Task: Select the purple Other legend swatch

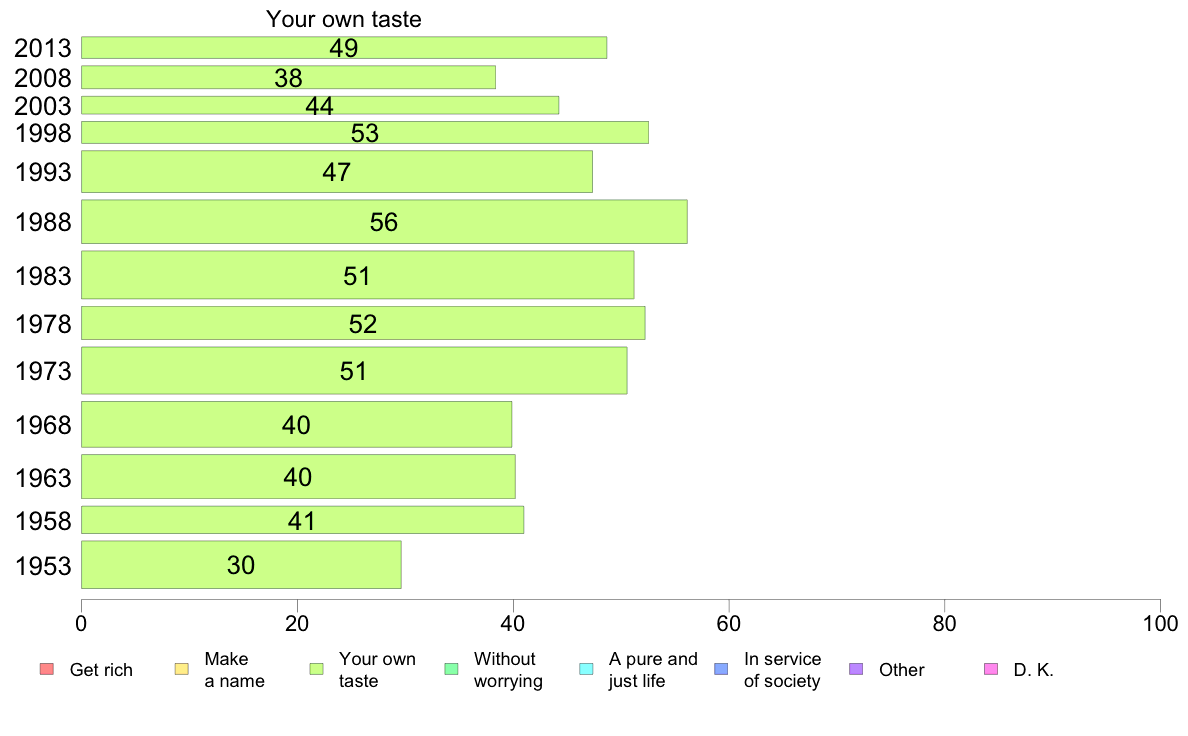Action: click(855, 669)
